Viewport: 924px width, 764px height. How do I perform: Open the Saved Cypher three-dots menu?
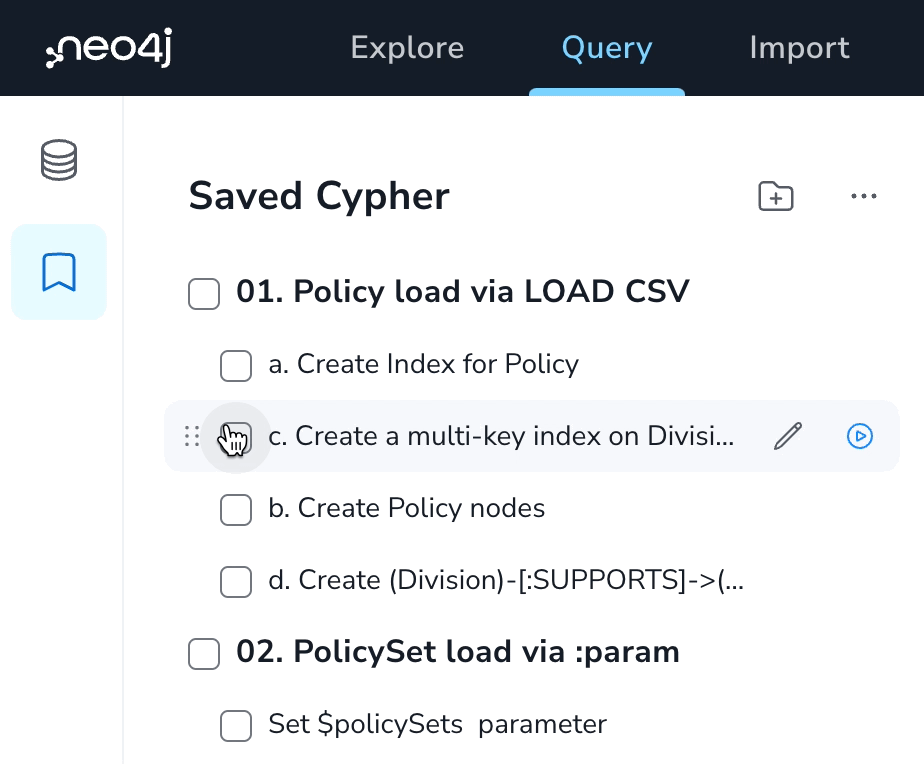point(863,196)
